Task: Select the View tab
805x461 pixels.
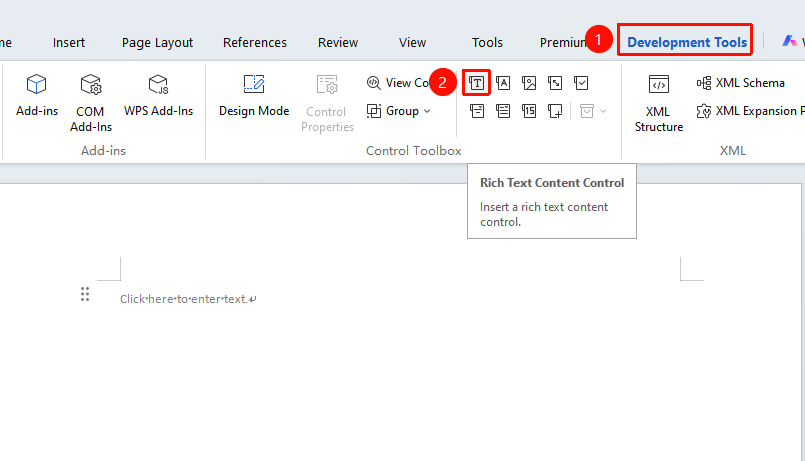Action: 412,43
